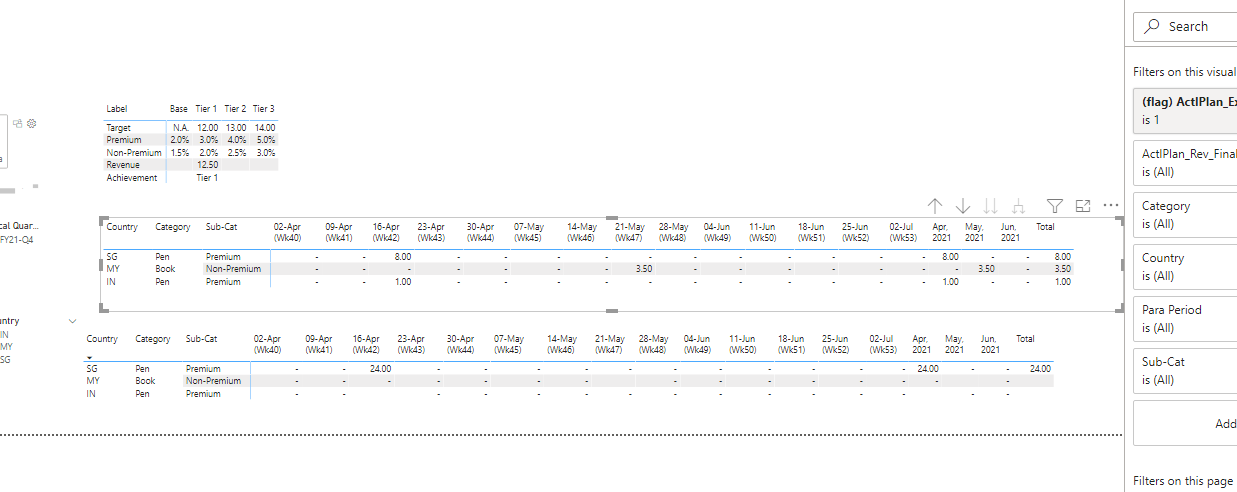
Task: Go to next level with double arrows icon
Action: 991,206
